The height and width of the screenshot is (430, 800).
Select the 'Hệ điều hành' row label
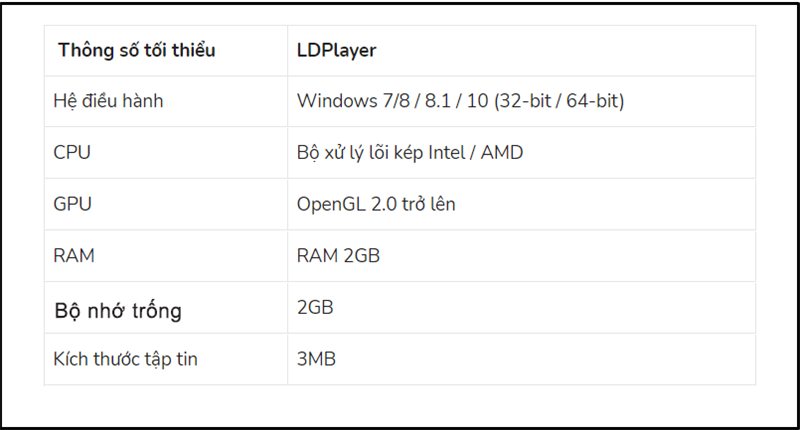[x=108, y=101]
